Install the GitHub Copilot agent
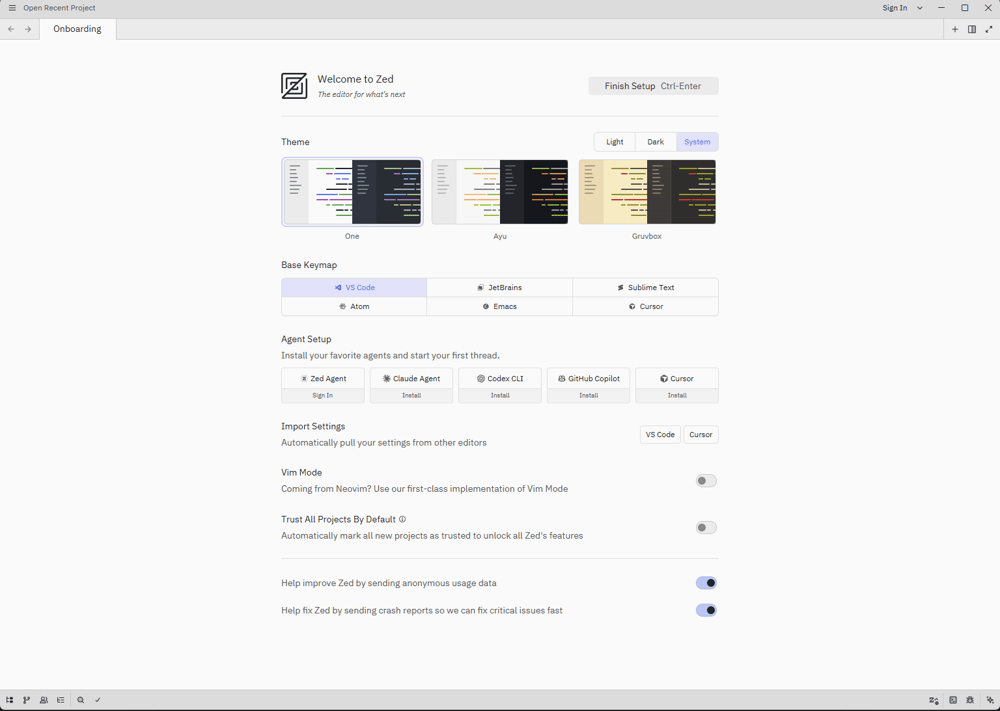Screen dimensions: 1000x711 pyautogui.click(x=588, y=395)
